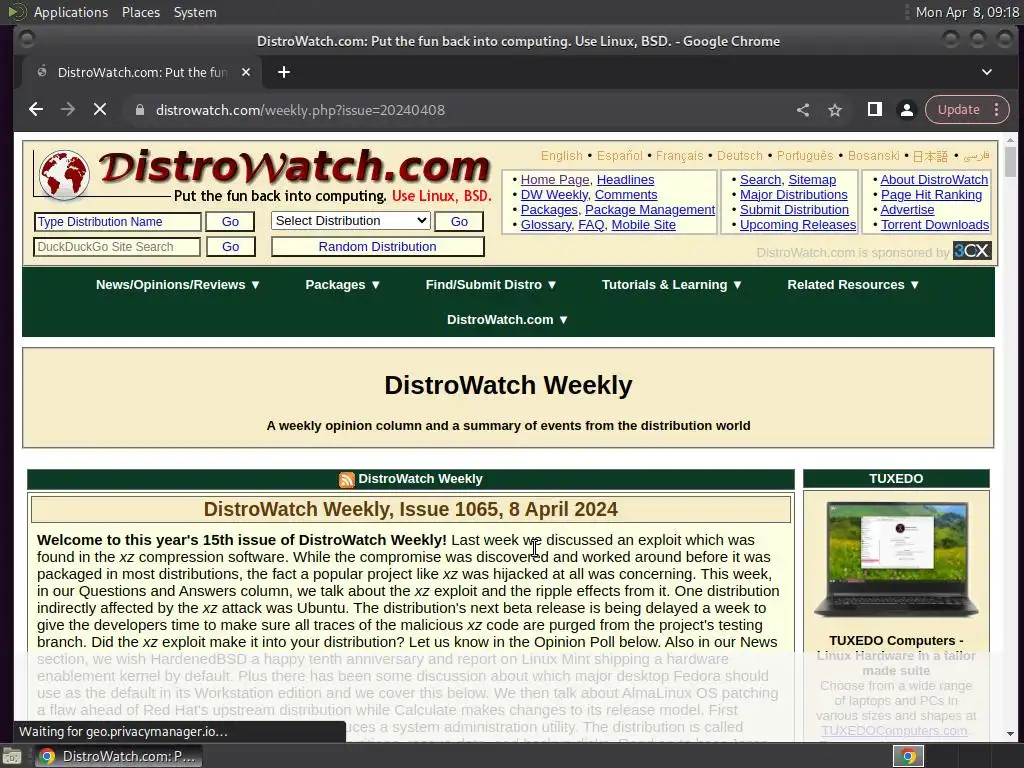Expand the DistroWatch.com menu

tap(507, 319)
